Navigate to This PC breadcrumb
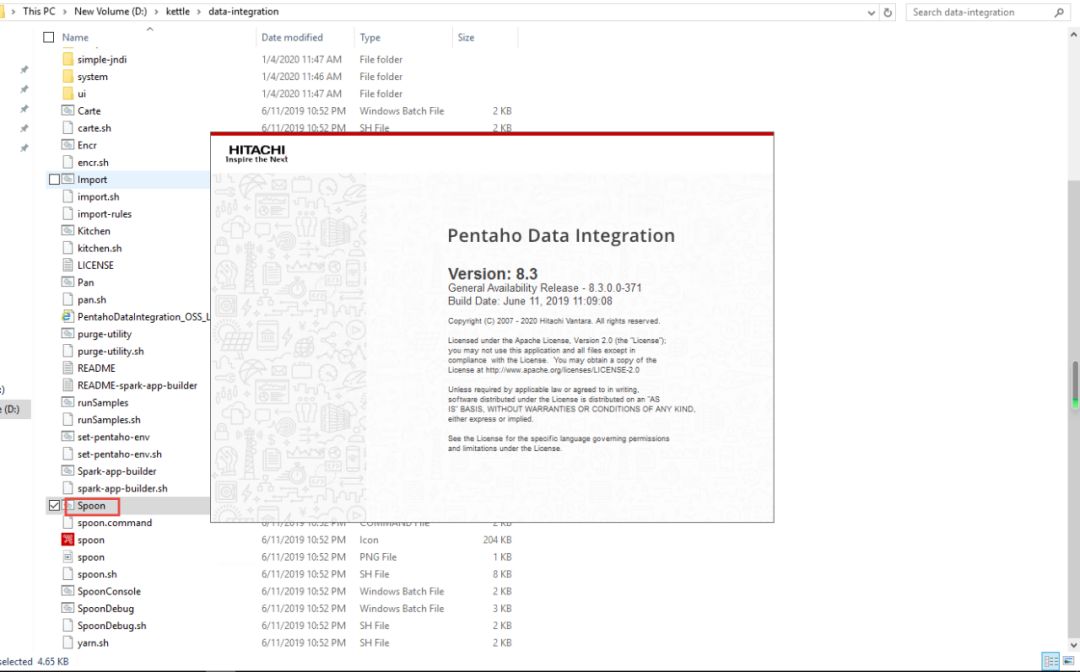The height and width of the screenshot is (672, 1080). pos(39,12)
